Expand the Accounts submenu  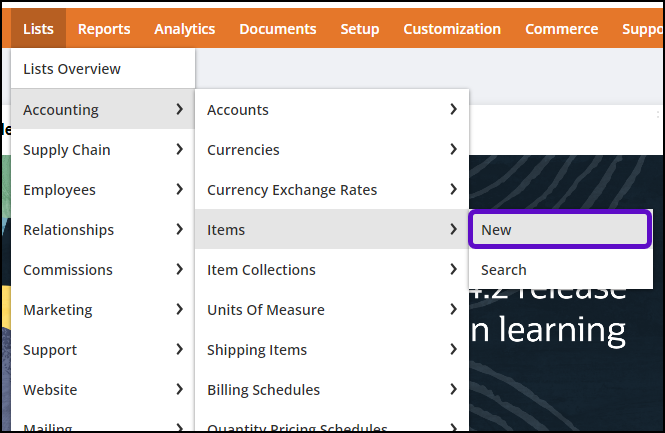331,110
